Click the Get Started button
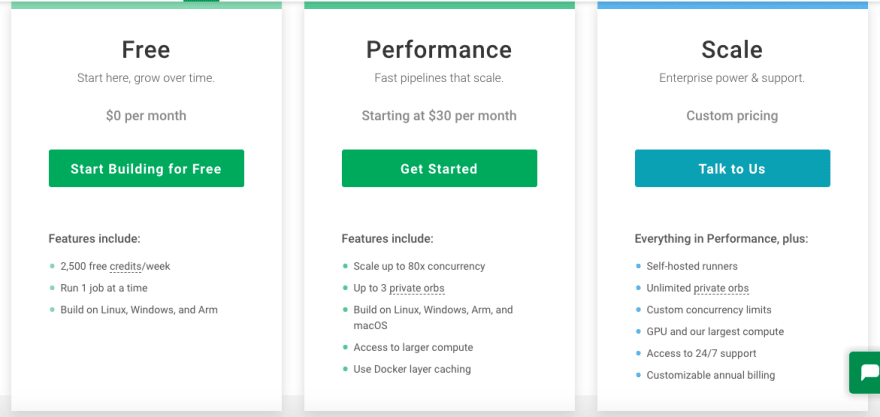Image resolution: width=880 pixels, height=417 pixels. pyautogui.click(x=439, y=168)
